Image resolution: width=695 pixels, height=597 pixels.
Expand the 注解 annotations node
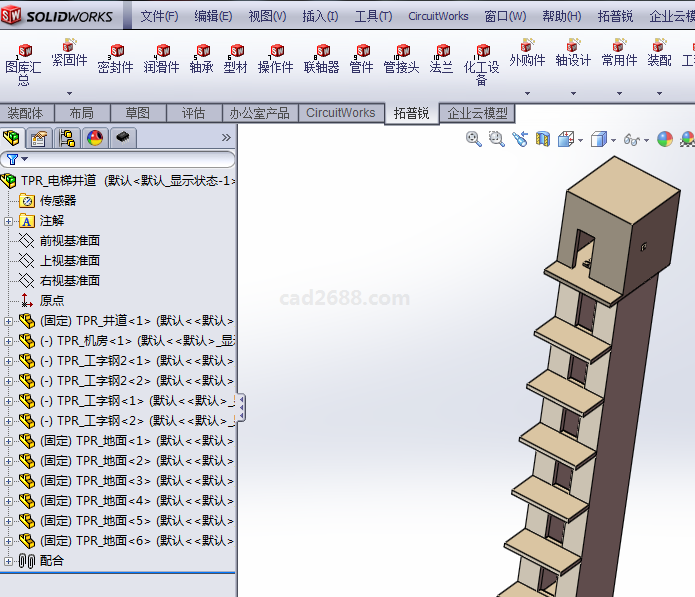pos(9,221)
